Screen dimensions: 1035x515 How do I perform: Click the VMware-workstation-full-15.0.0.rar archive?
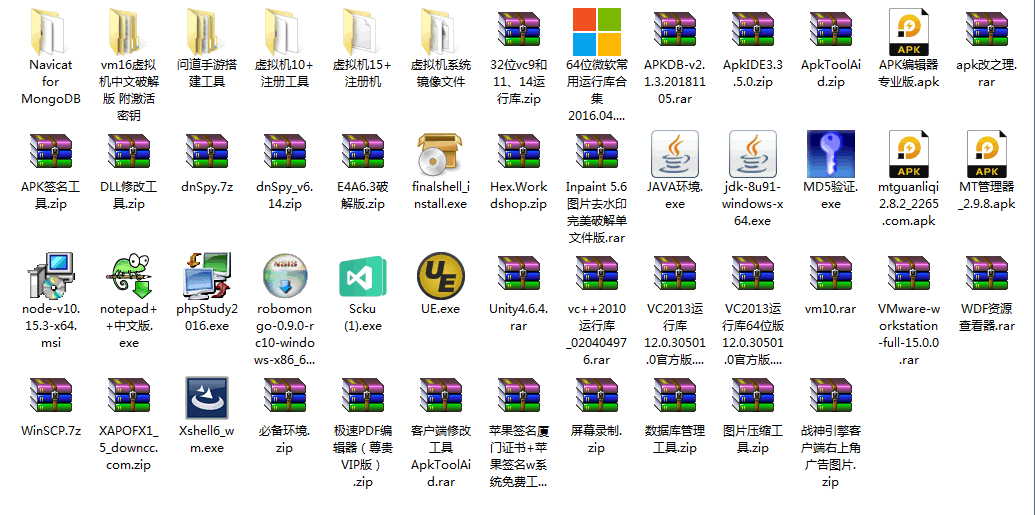click(909, 277)
